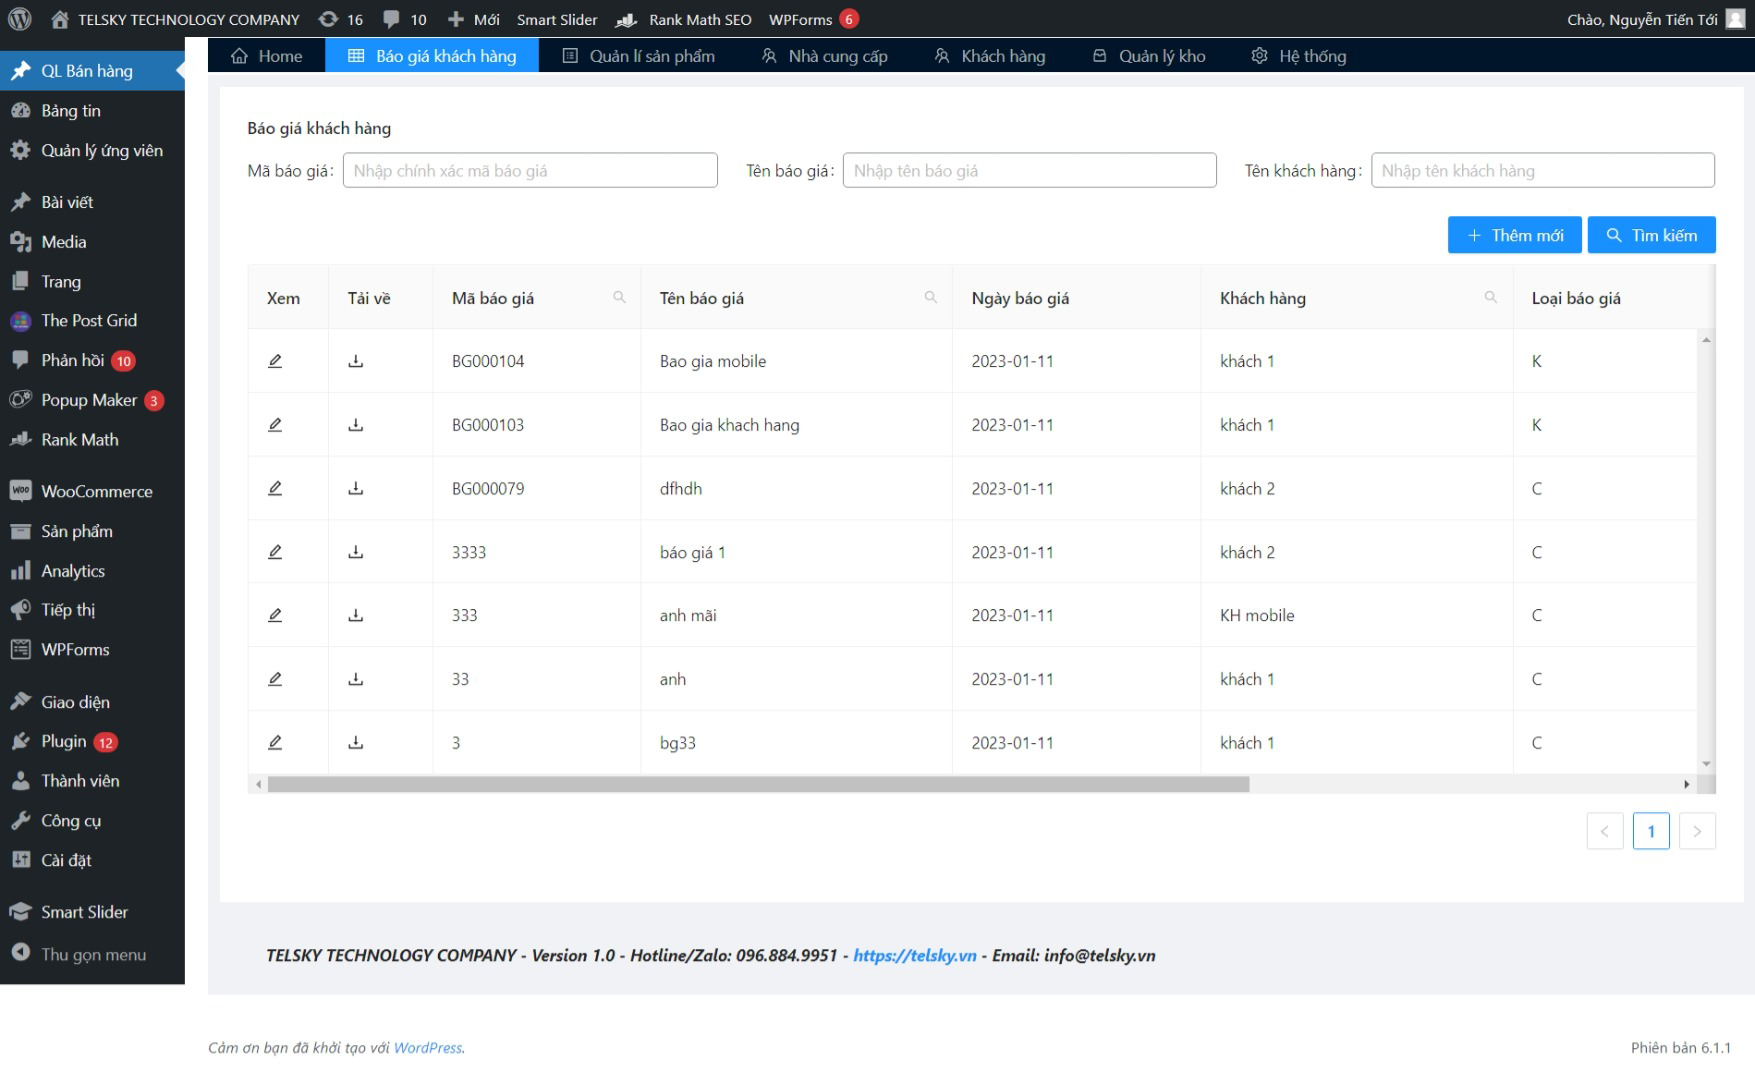This screenshot has height=1069, width=1755.
Task: Open comments bubble showing 10
Action: [x=405, y=19]
